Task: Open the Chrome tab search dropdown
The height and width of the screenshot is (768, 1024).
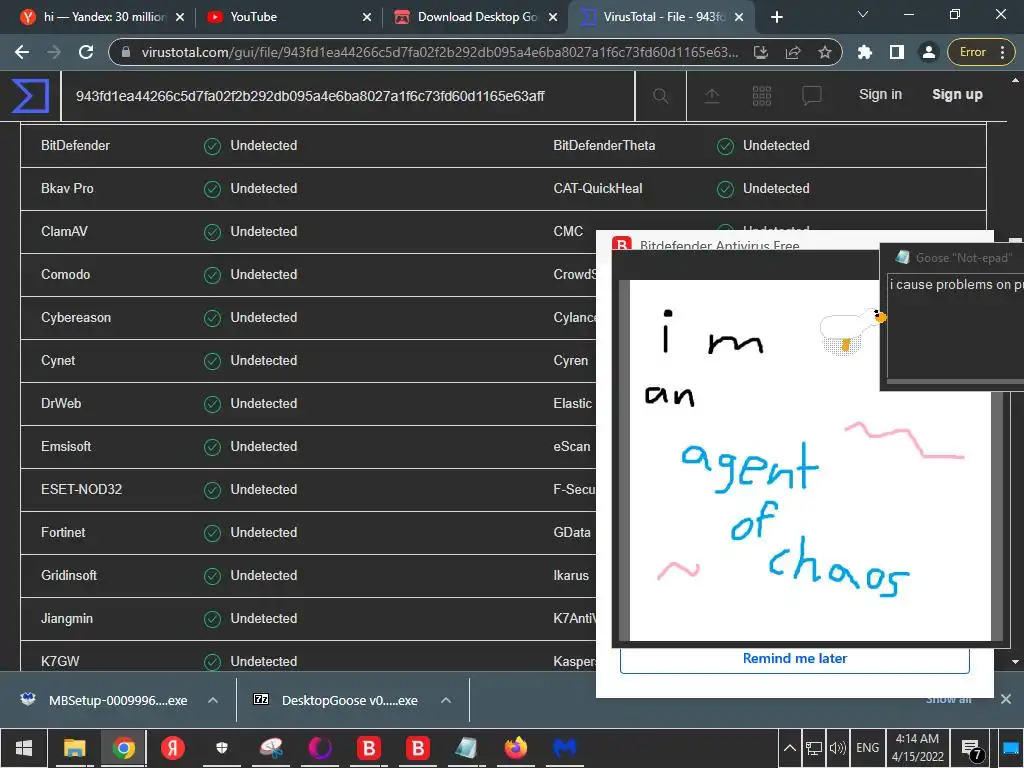Action: pos(863,14)
